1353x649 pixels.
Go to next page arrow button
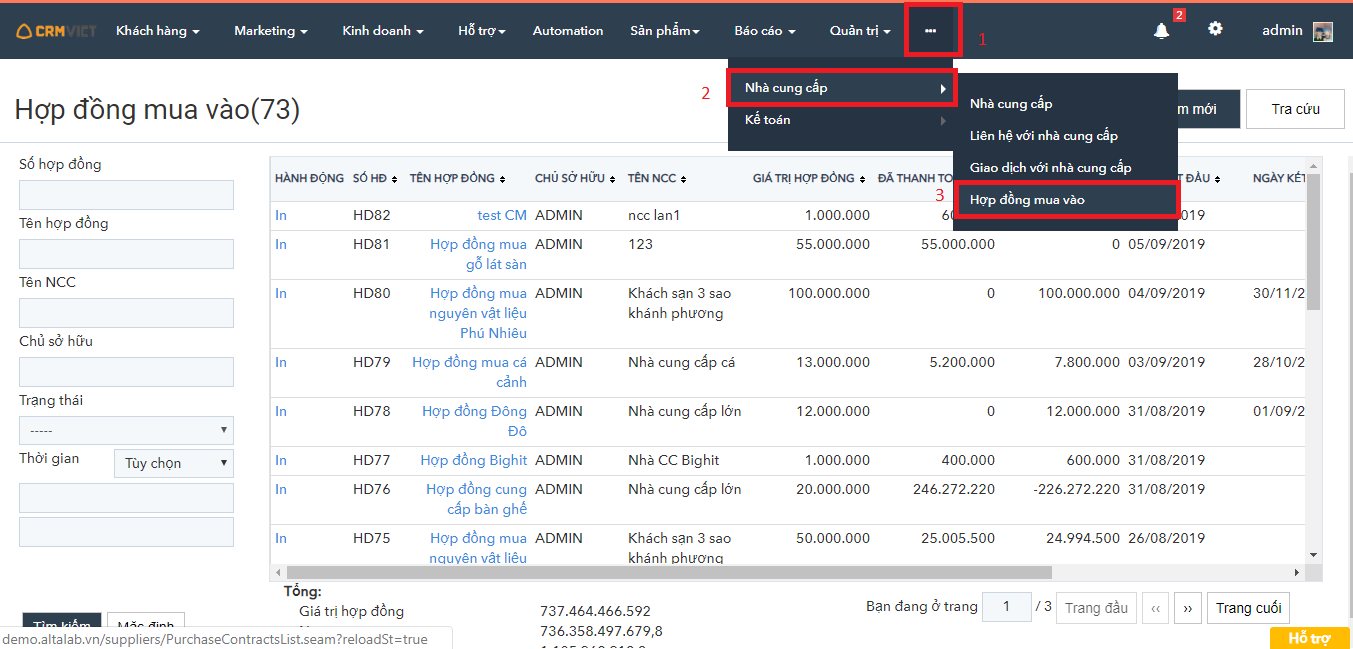(x=1187, y=608)
